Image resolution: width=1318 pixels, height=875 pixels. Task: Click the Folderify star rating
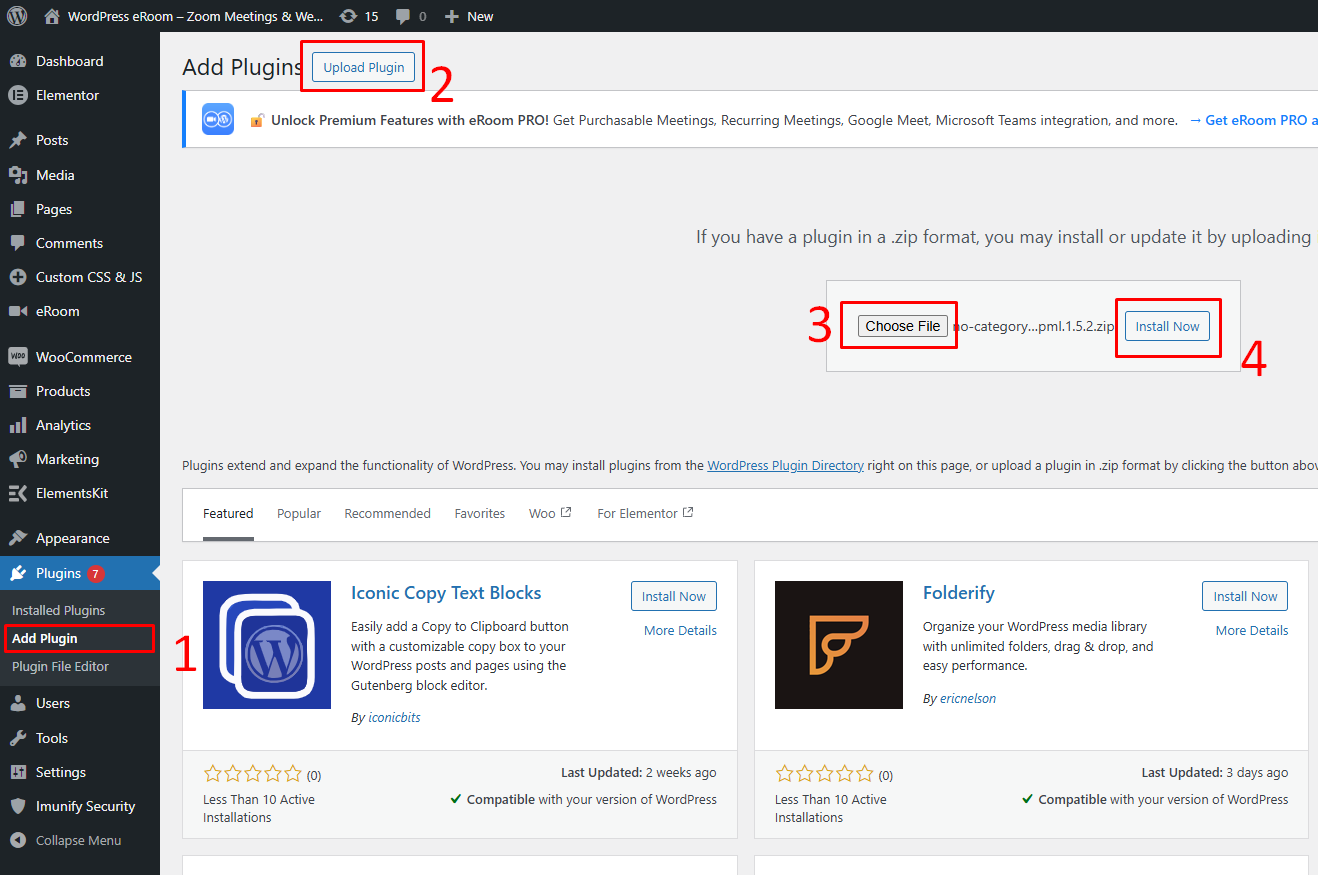pyautogui.click(x=824, y=774)
